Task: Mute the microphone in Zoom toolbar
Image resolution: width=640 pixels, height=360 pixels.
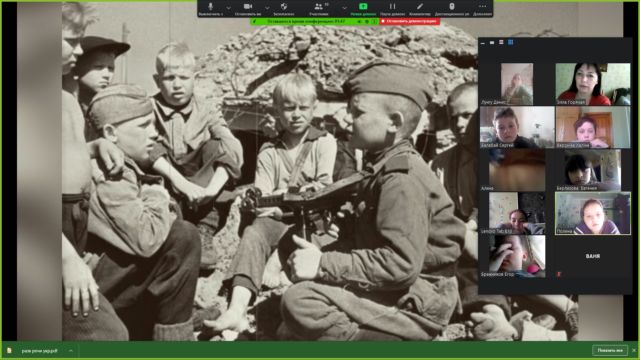Action: (x=211, y=7)
